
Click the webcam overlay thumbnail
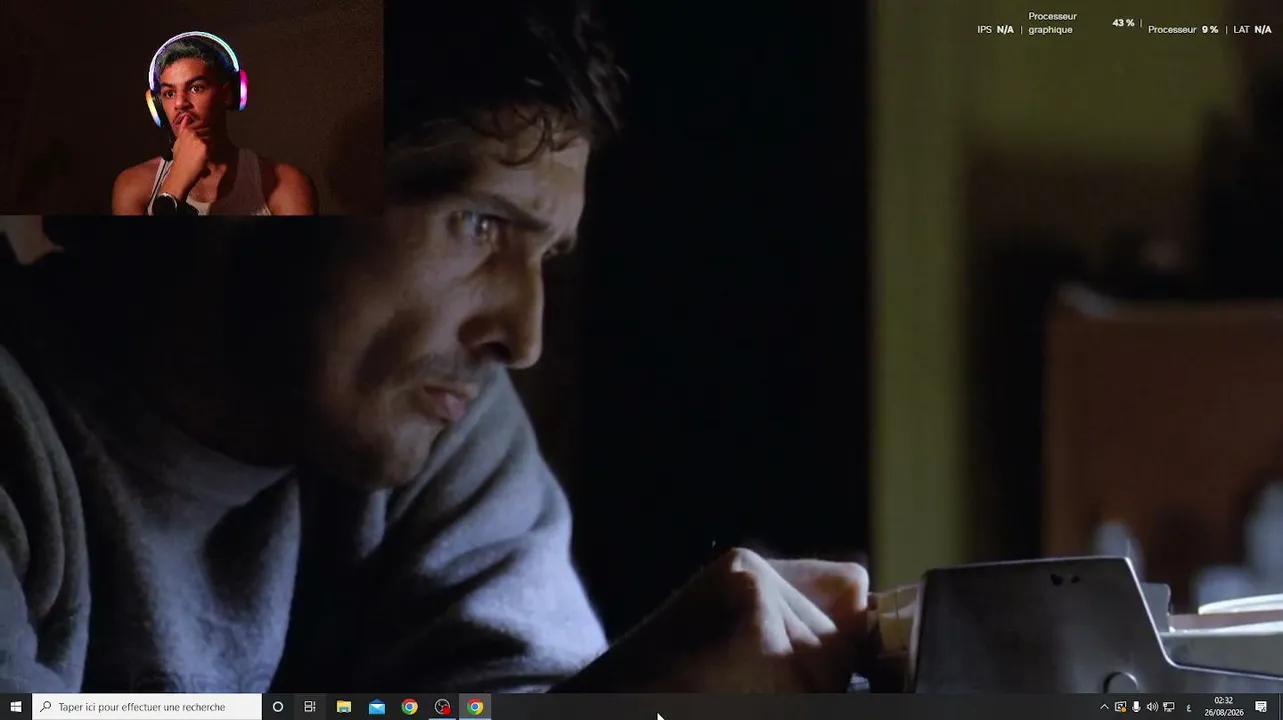pos(191,108)
